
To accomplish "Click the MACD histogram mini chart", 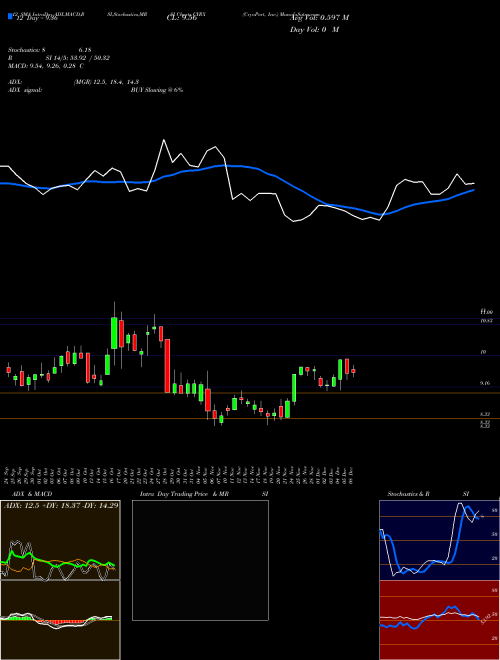I will point(60,620).
